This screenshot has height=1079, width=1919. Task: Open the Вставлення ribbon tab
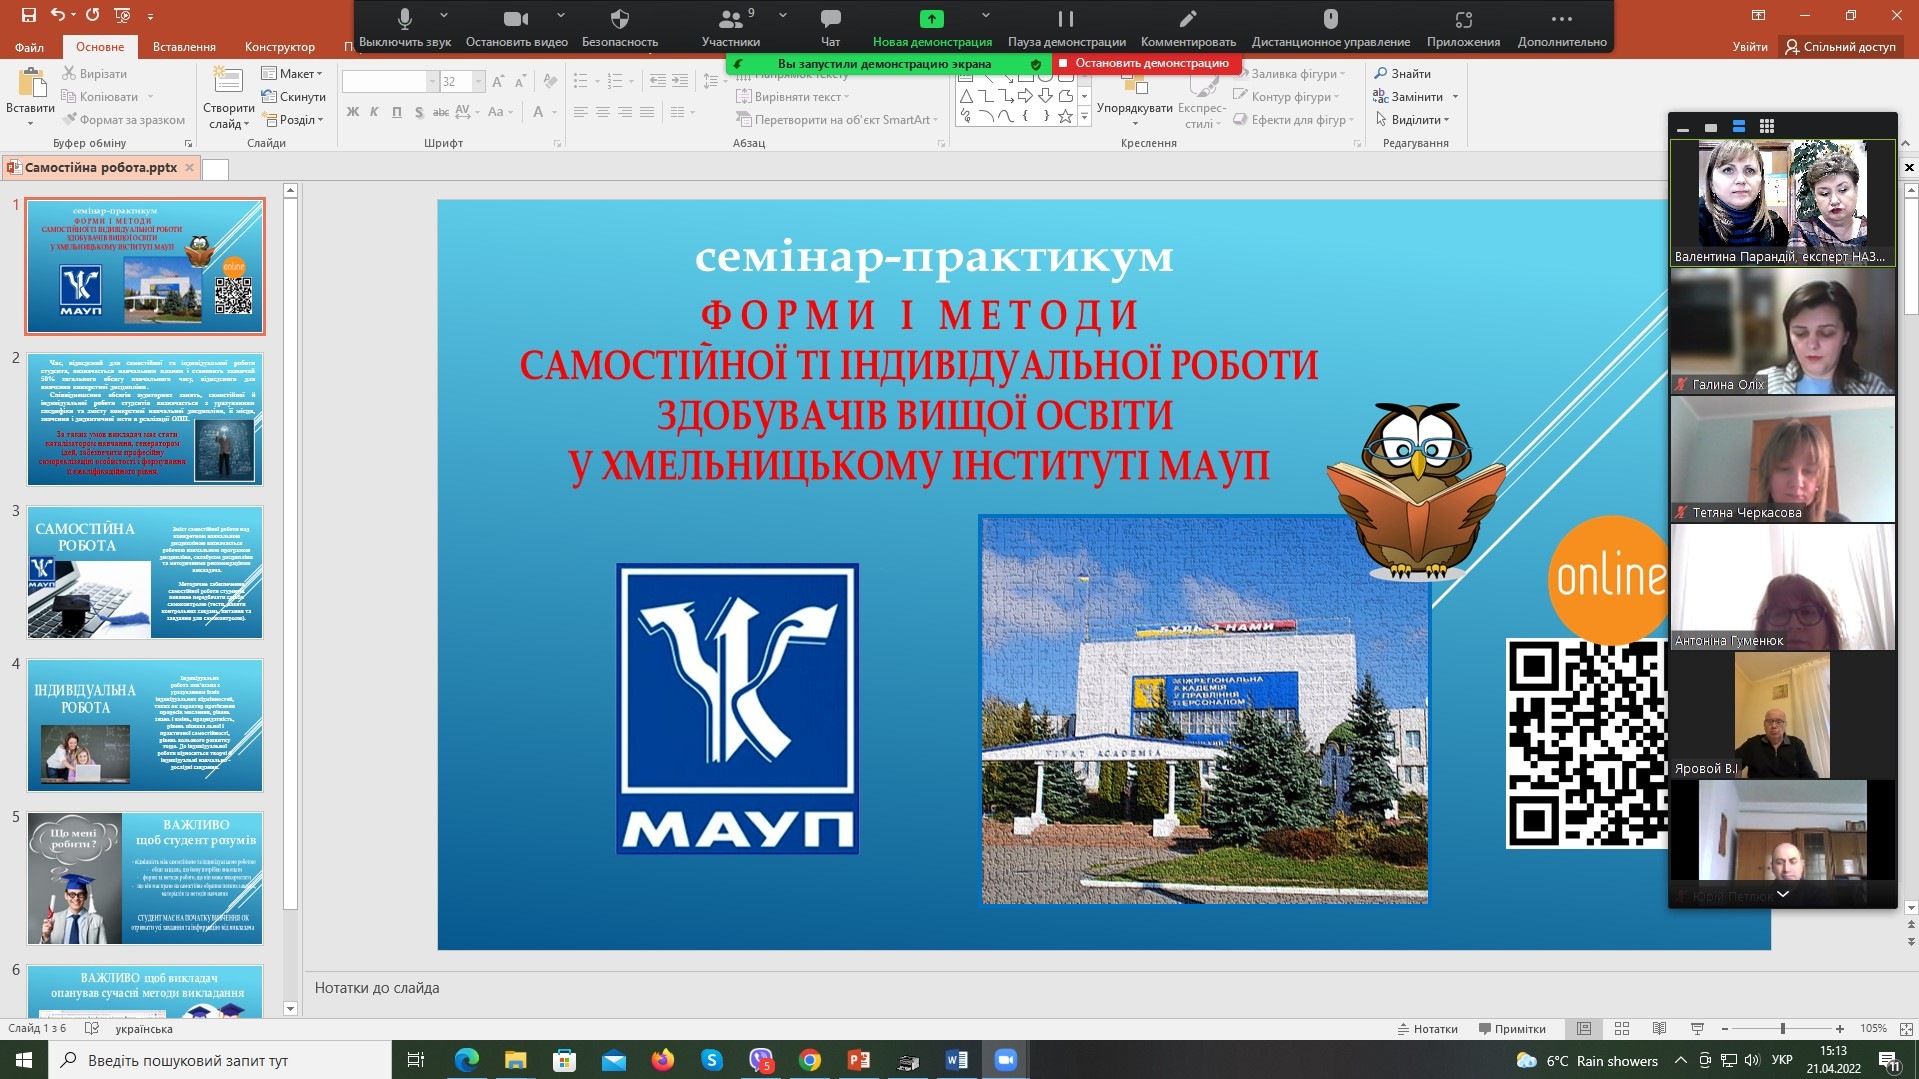[x=184, y=47]
